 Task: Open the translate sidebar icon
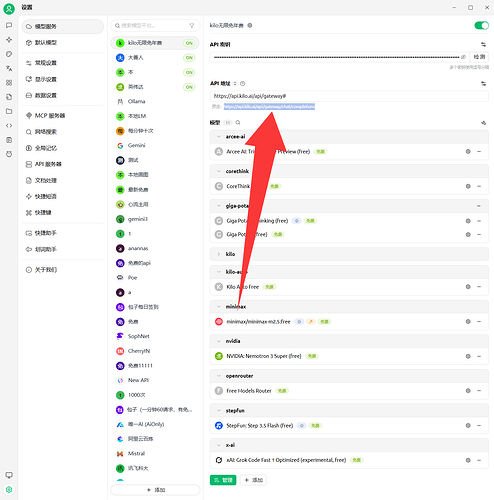(x=9, y=68)
